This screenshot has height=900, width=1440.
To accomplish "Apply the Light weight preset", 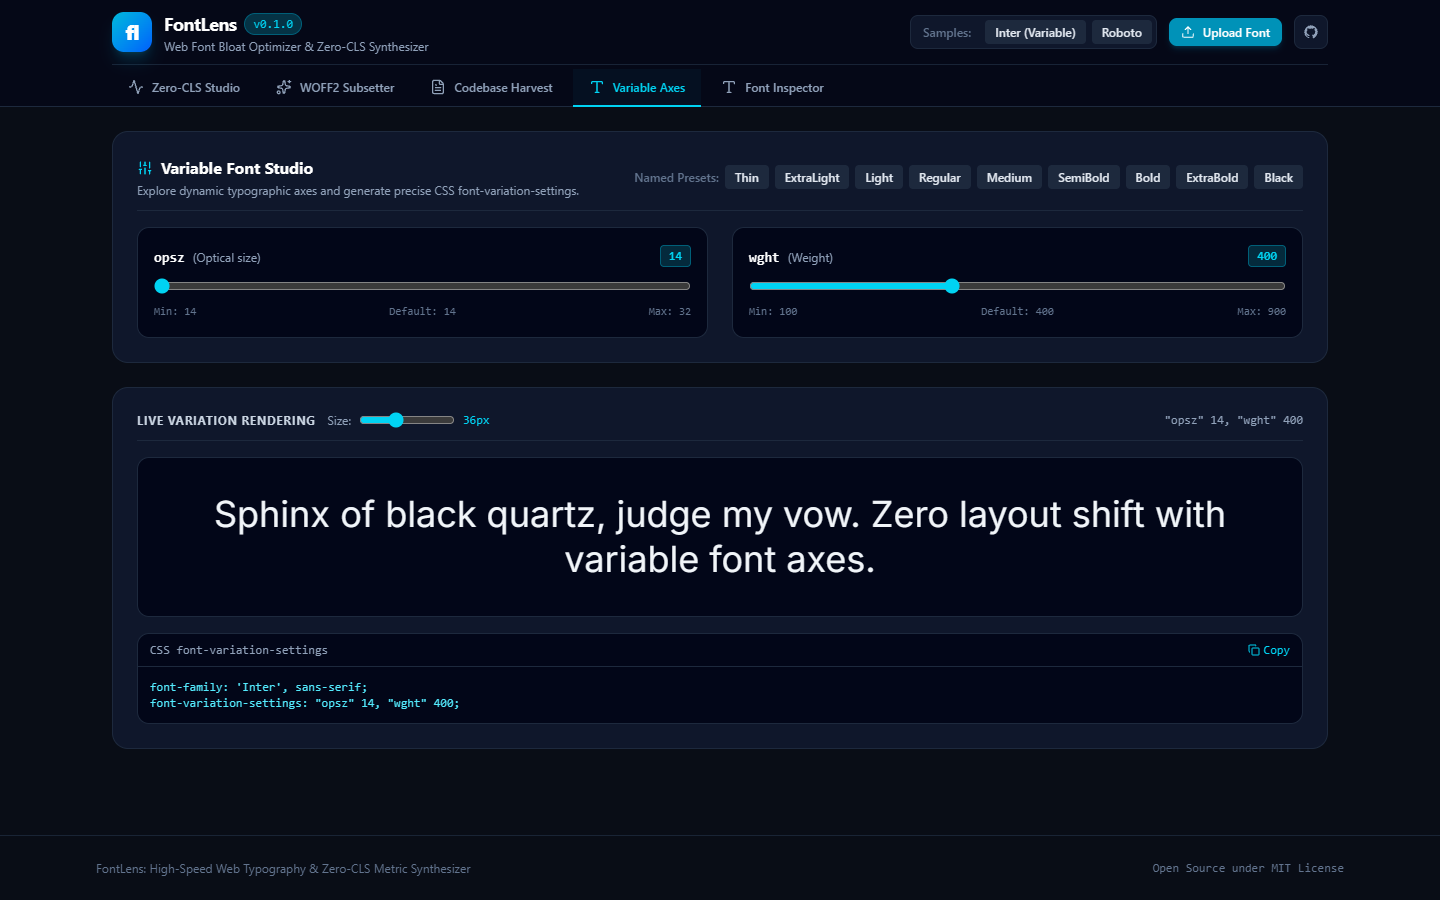I will (x=879, y=178).
